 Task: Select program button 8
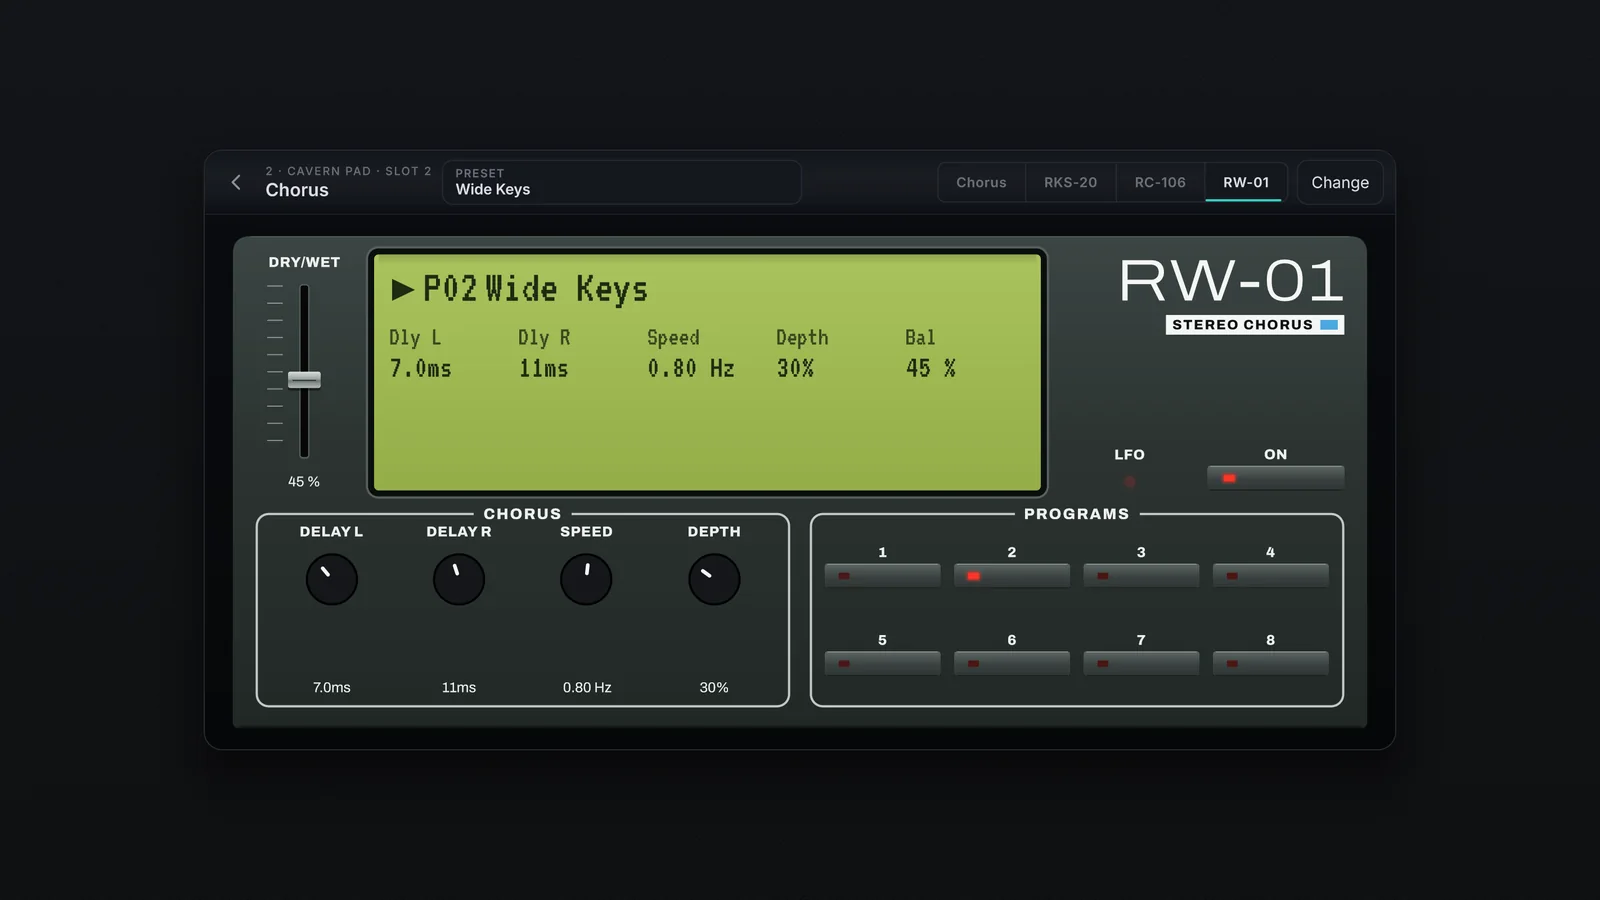click(x=1270, y=663)
